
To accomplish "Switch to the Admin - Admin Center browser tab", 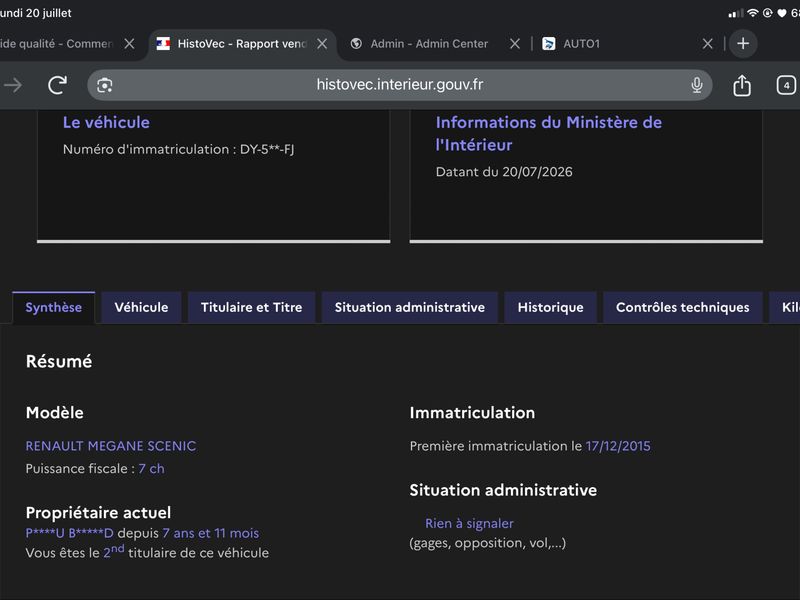I will (x=429, y=44).
